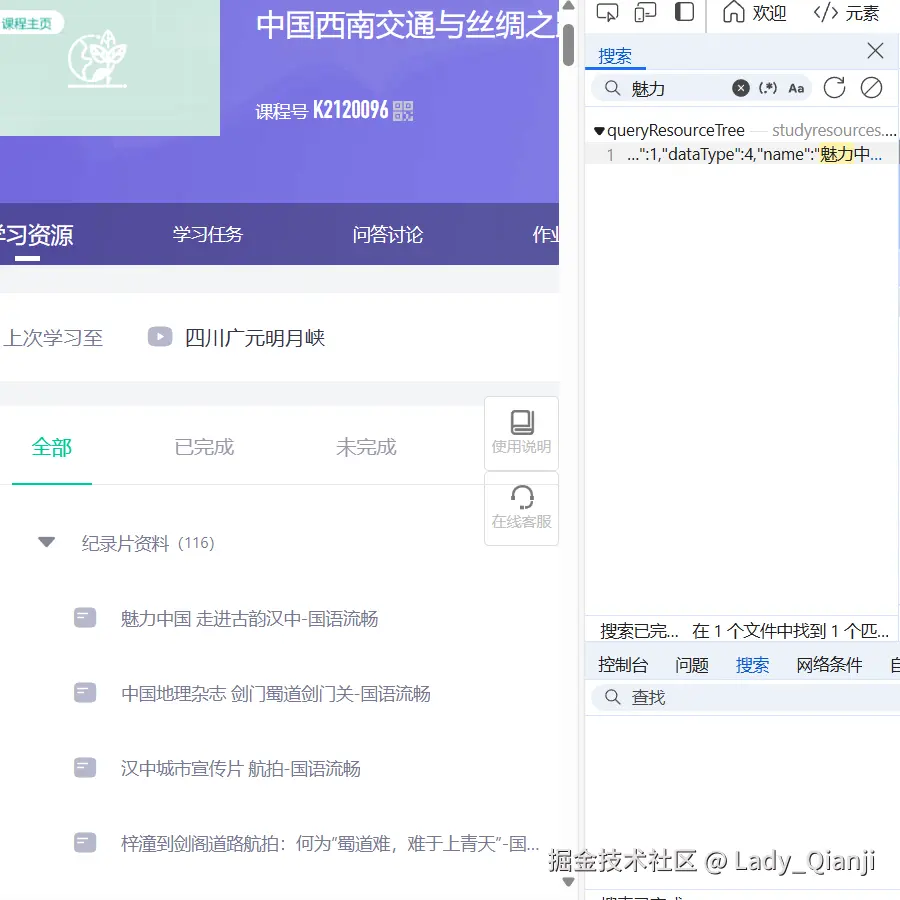
Task: Switch to the 控制台 console drawer tab
Action: (623, 665)
